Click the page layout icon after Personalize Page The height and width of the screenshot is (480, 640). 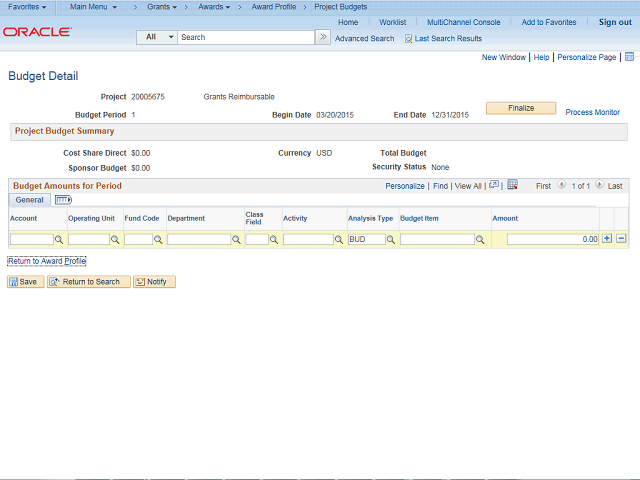point(629,57)
